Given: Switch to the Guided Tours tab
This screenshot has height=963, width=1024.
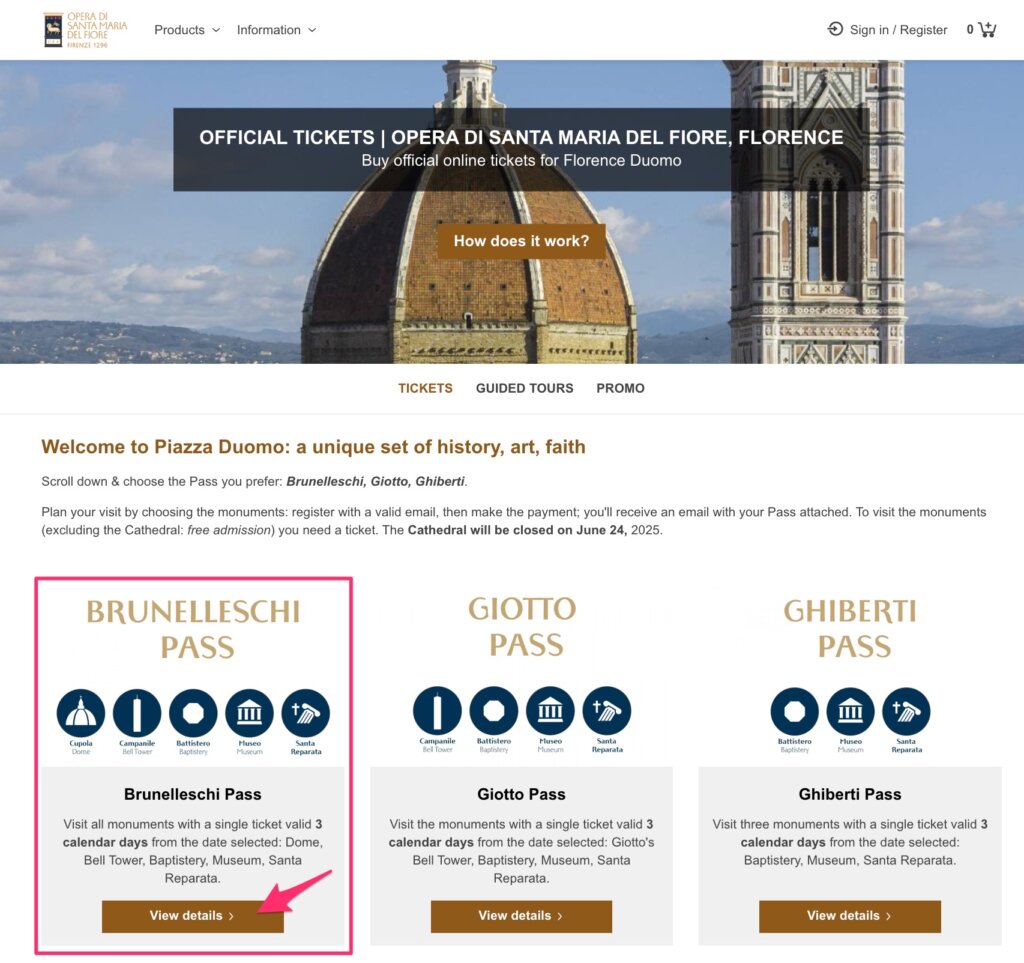Looking at the screenshot, I should click(524, 388).
